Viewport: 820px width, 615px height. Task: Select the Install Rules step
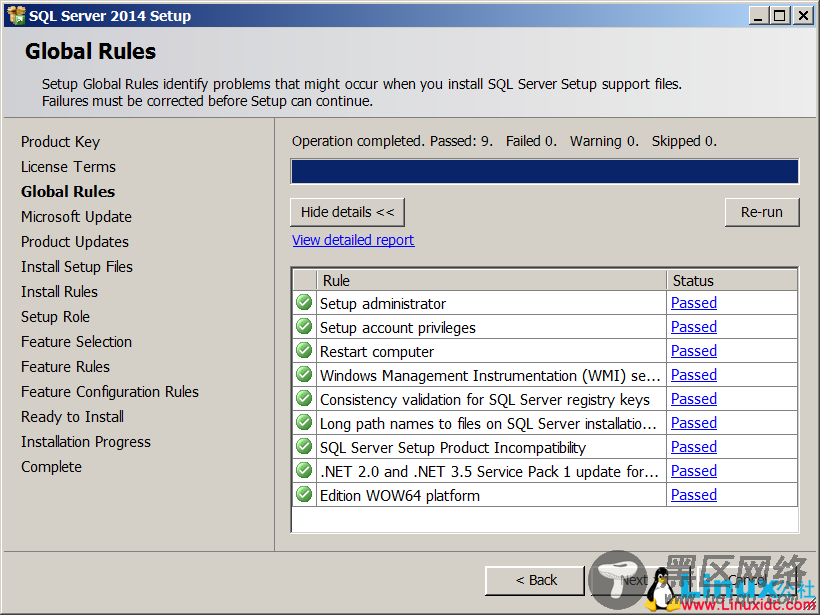point(59,292)
